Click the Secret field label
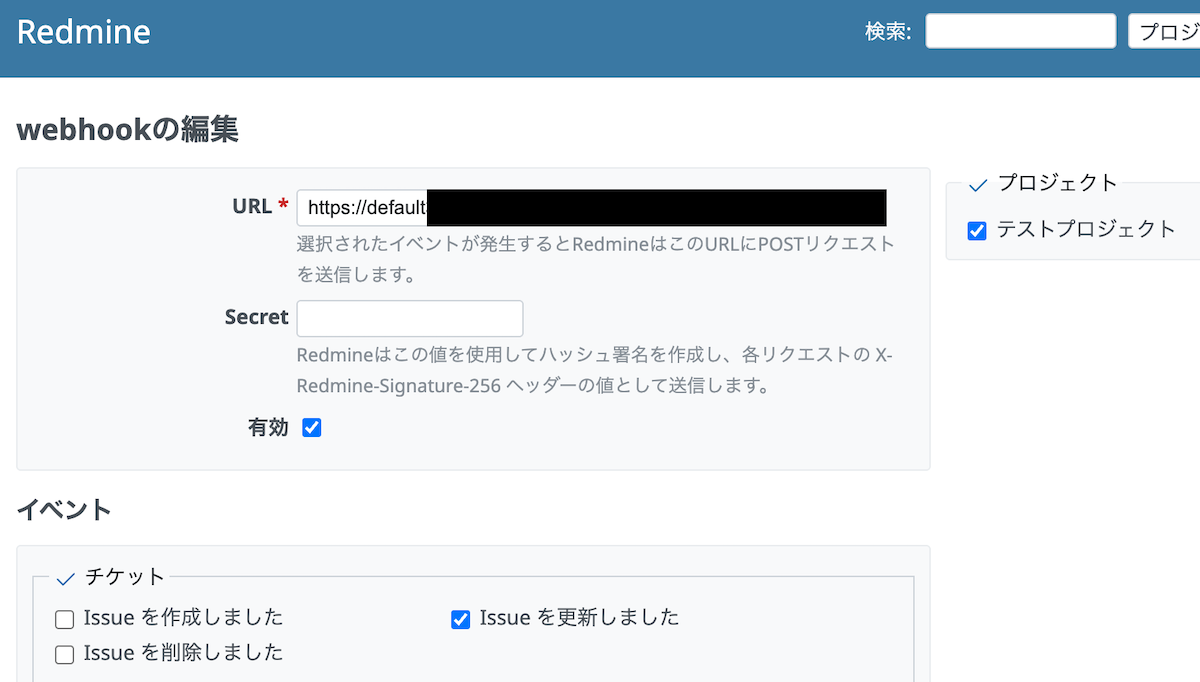The image size is (1200, 682). (x=257, y=317)
